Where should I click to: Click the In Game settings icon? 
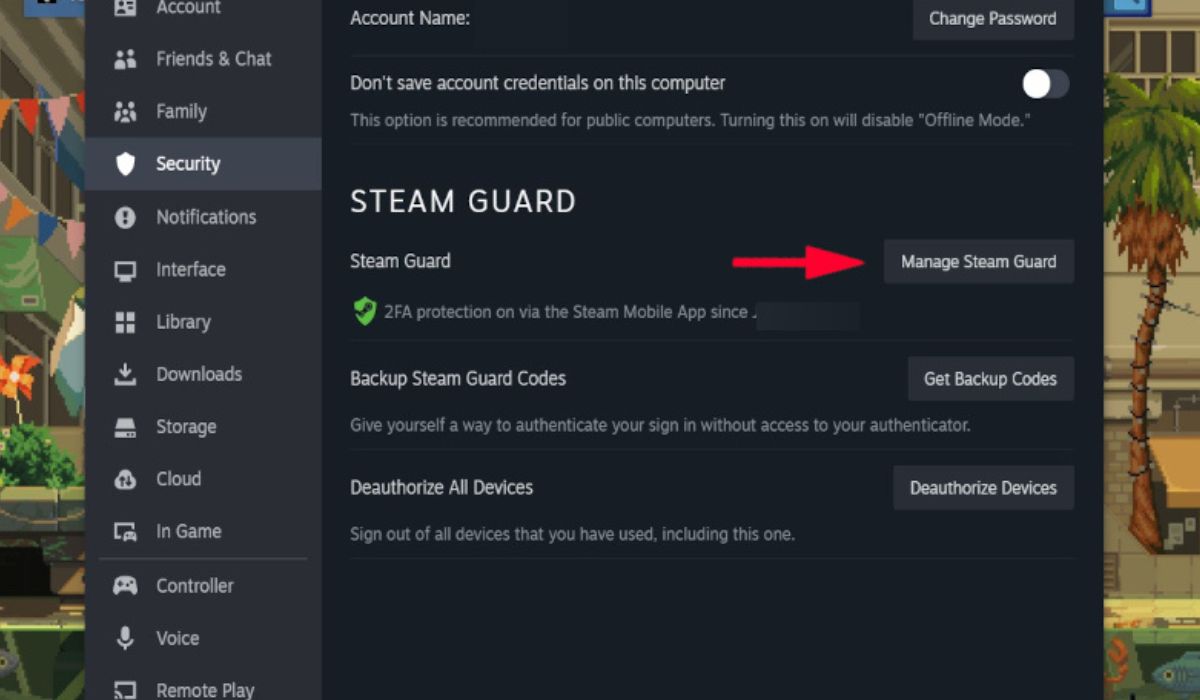click(x=126, y=531)
